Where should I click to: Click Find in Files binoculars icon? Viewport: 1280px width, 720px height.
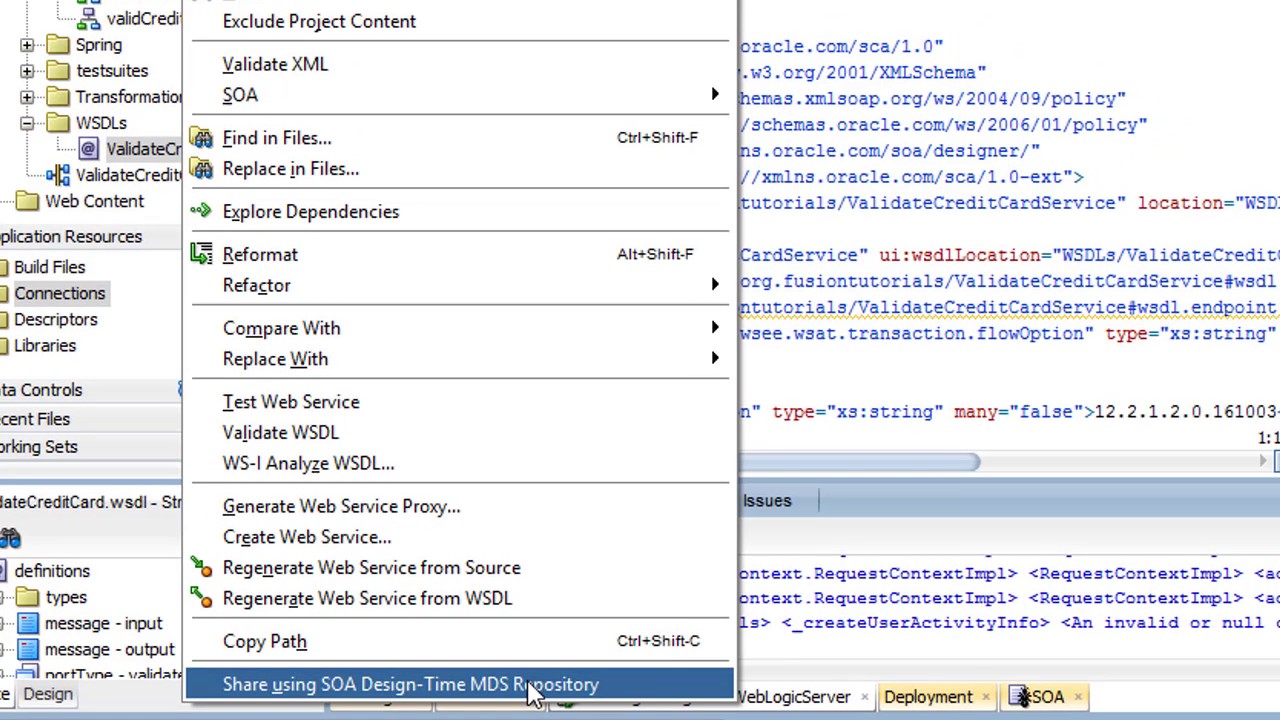point(203,138)
